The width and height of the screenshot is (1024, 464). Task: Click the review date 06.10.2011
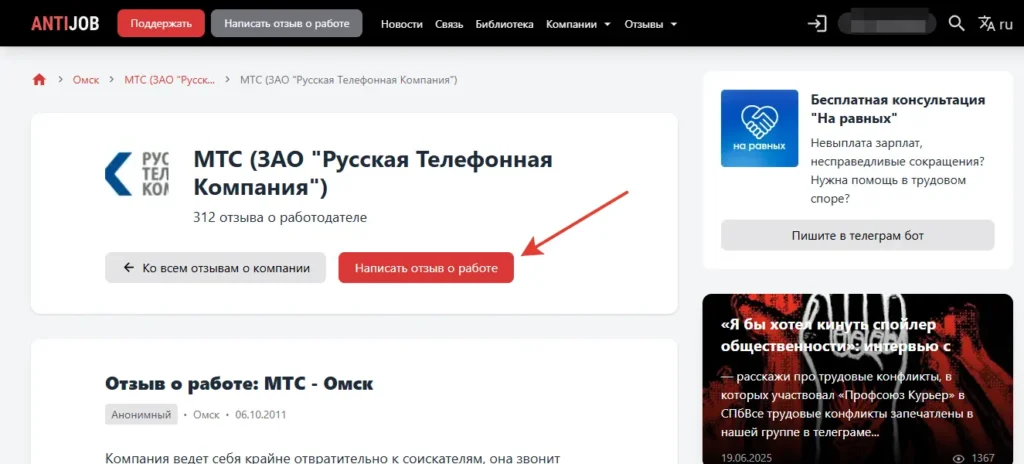pyautogui.click(x=261, y=414)
